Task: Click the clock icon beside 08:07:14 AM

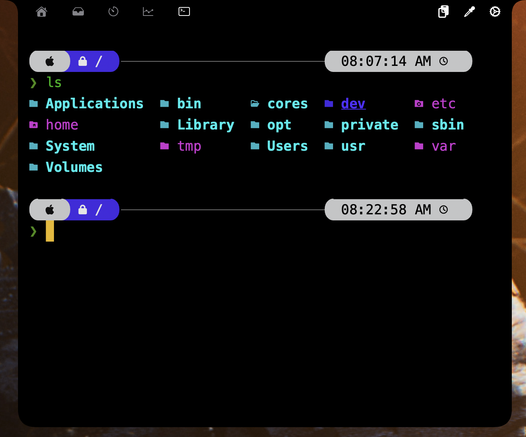Action: [443, 61]
